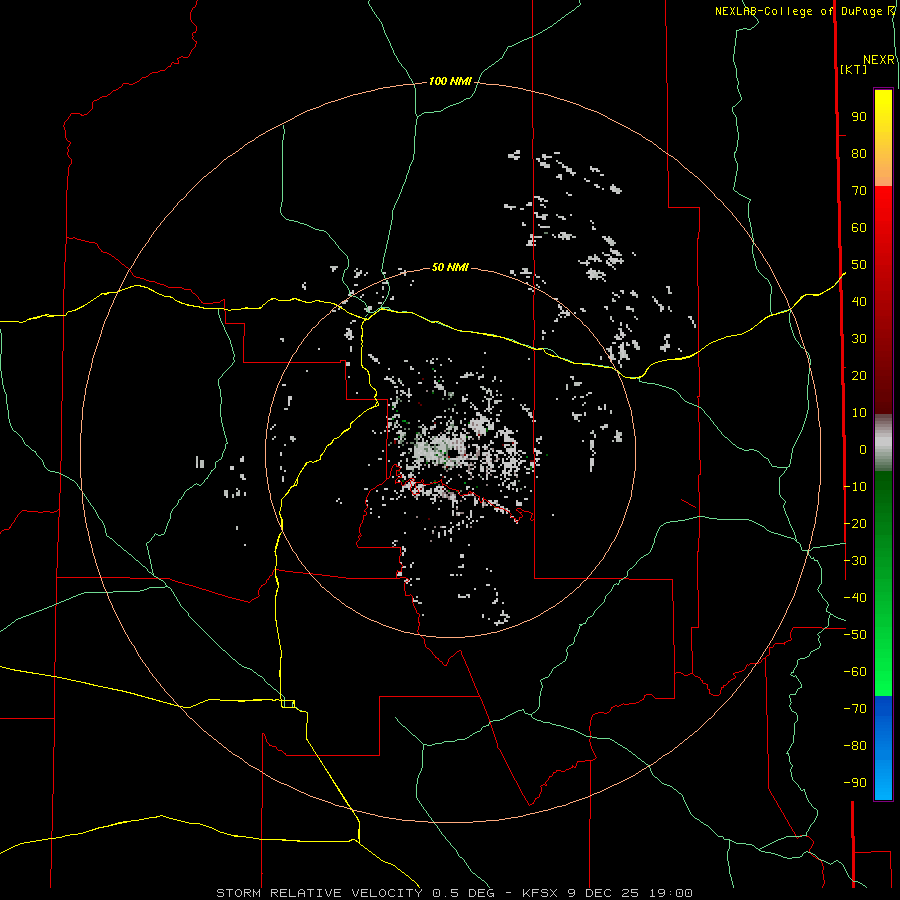
Task: Click the -50 label on velocity scale
Action: (x=855, y=635)
